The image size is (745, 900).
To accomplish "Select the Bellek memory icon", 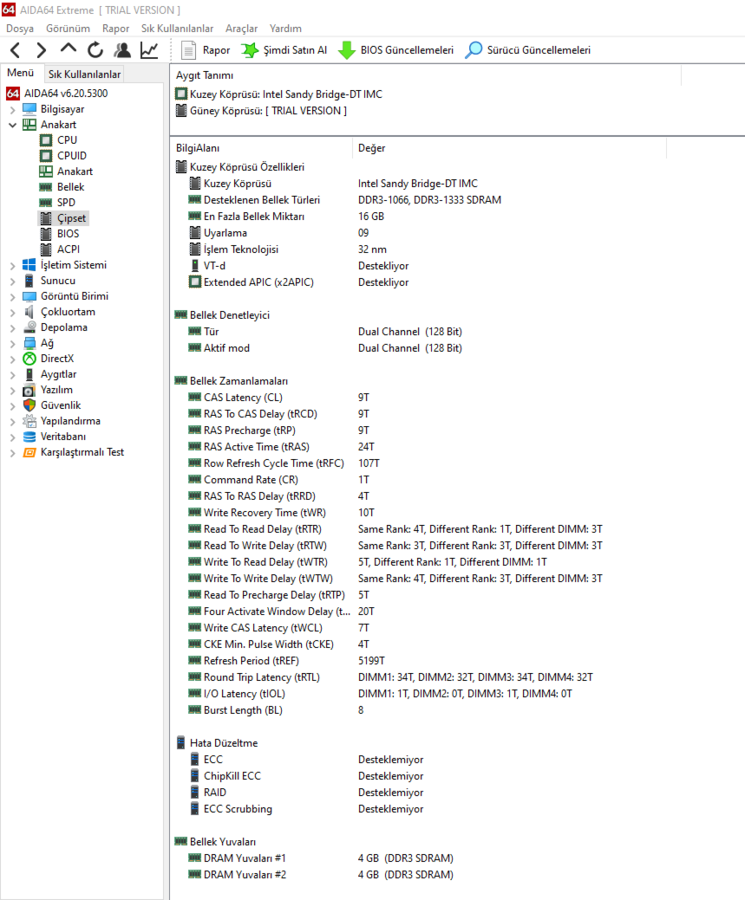I will coord(46,187).
